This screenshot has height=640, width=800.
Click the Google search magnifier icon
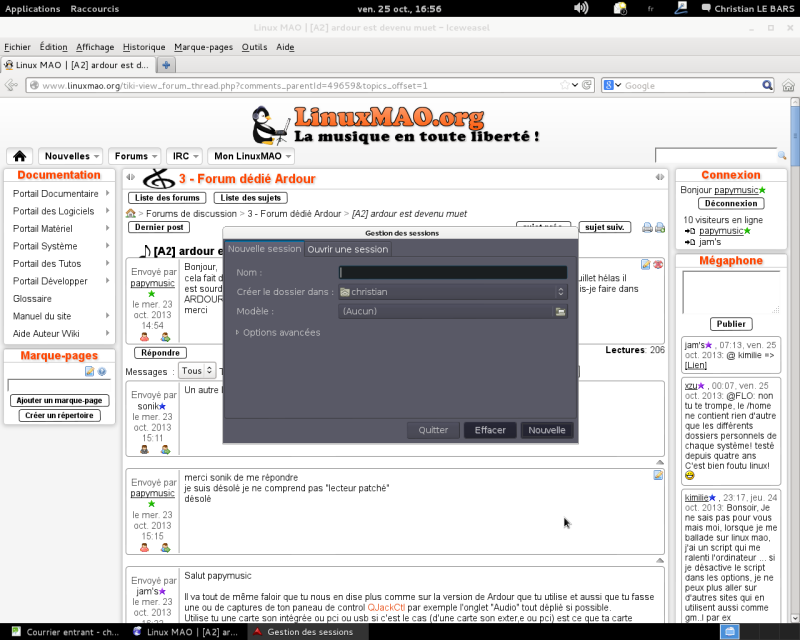click(x=767, y=85)
